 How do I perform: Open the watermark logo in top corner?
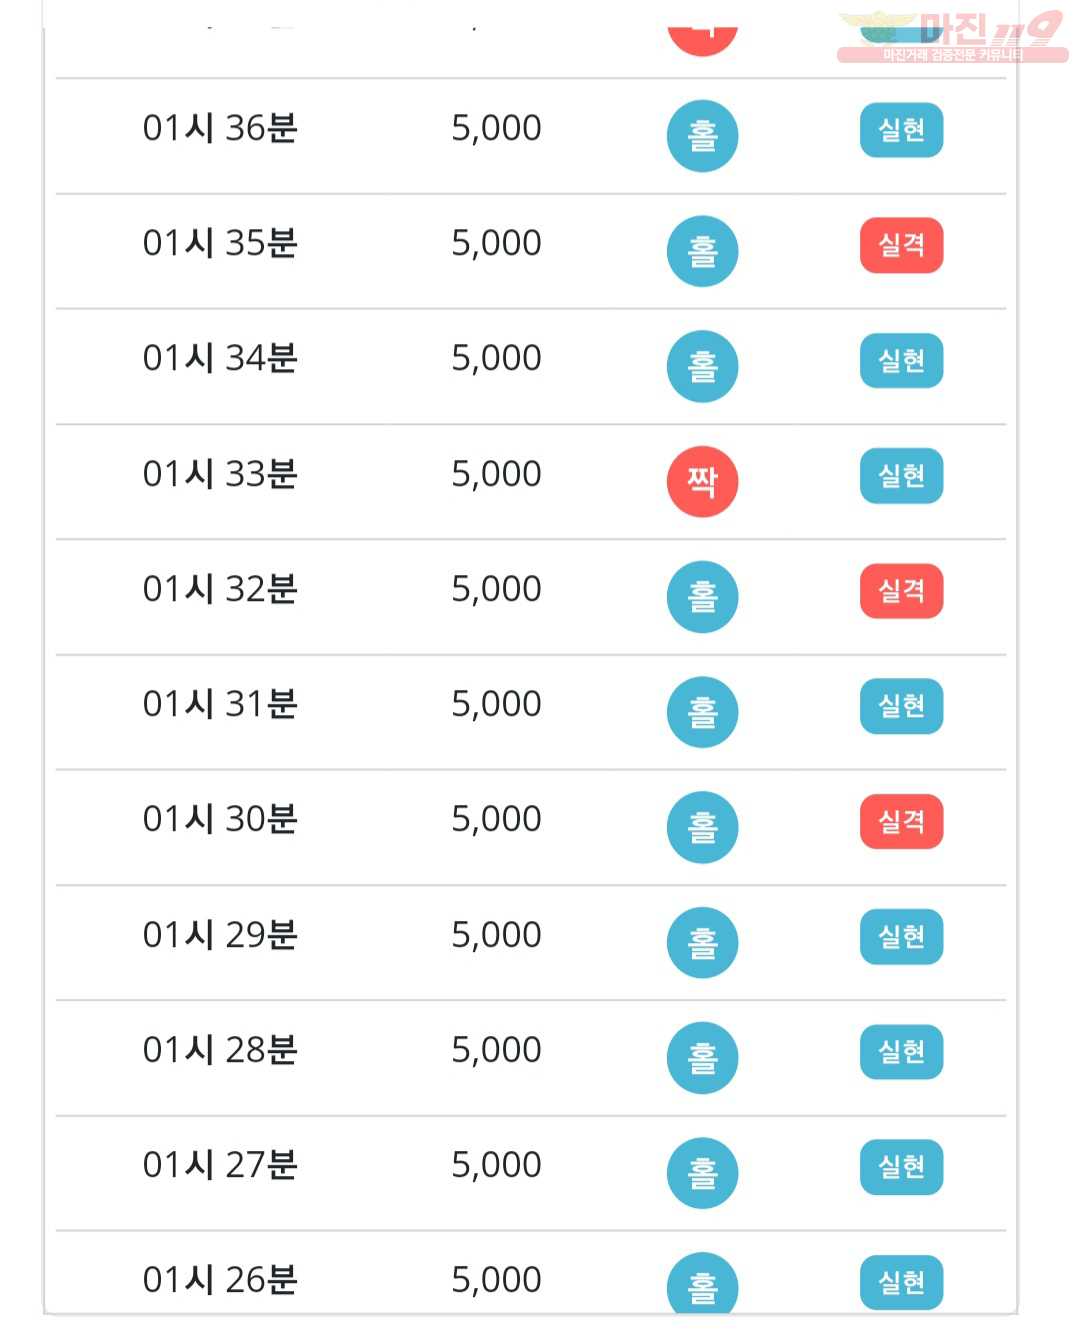pyautogui.click(x=952, y=37)
